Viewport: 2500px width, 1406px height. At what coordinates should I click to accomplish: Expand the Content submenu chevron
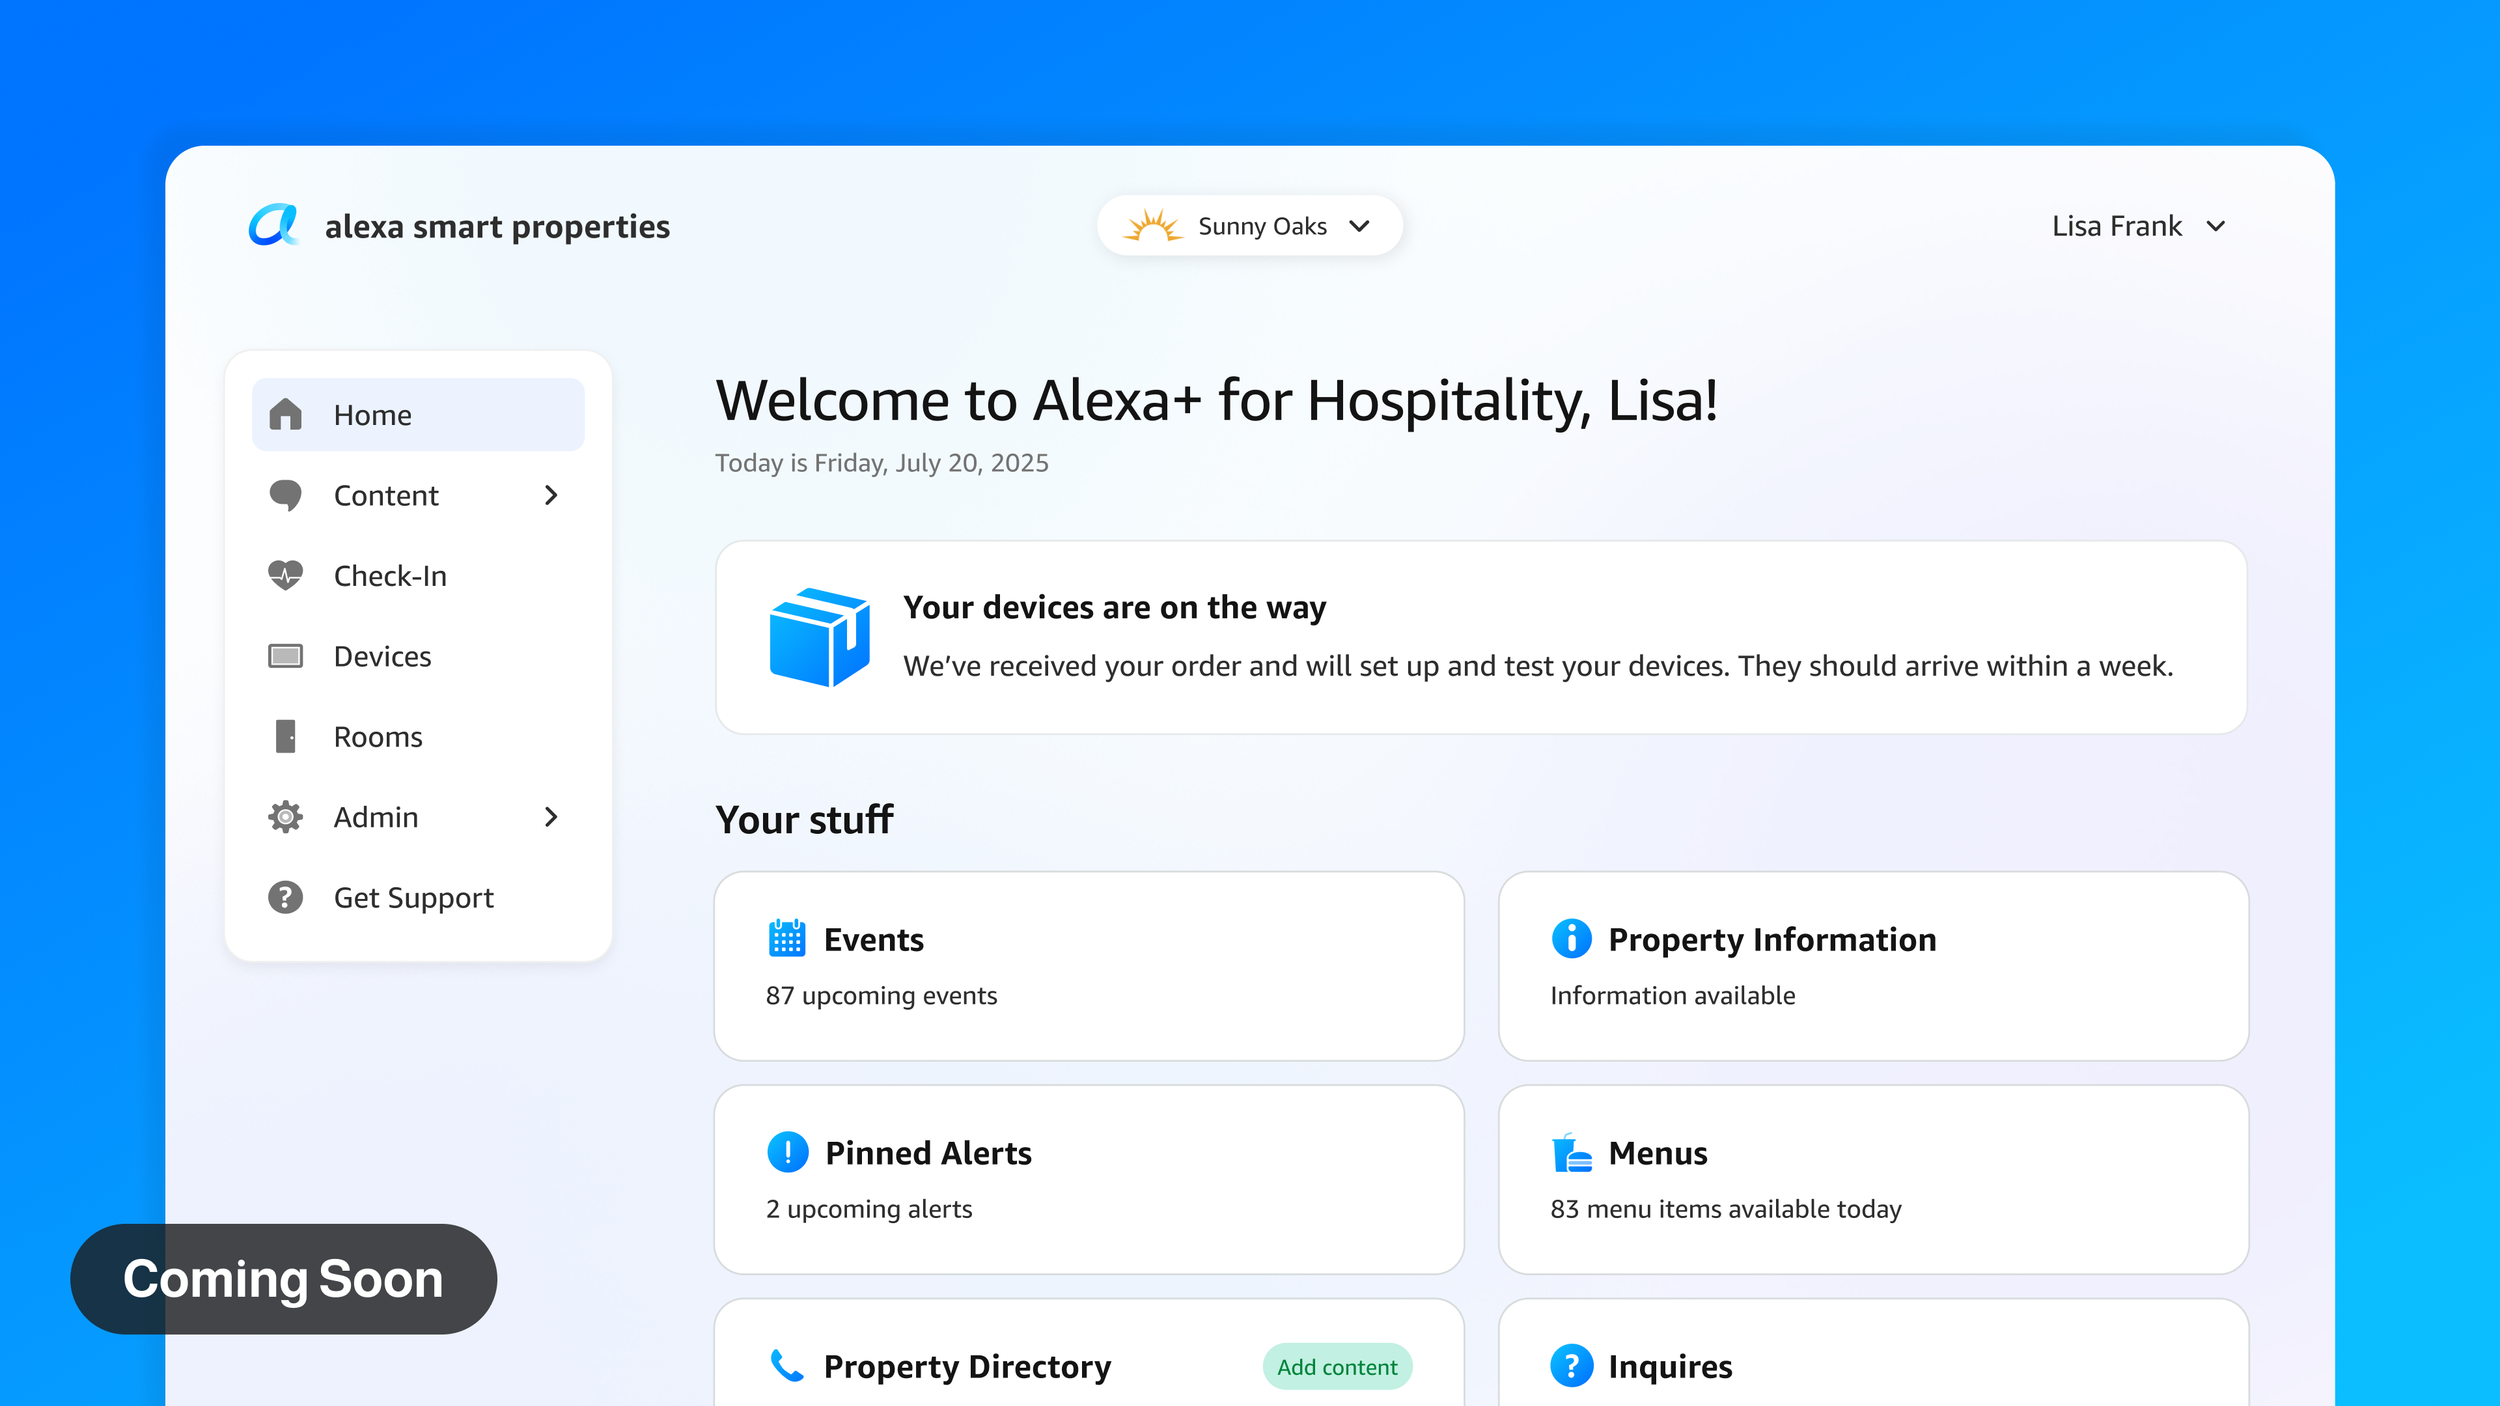[550, 495]
